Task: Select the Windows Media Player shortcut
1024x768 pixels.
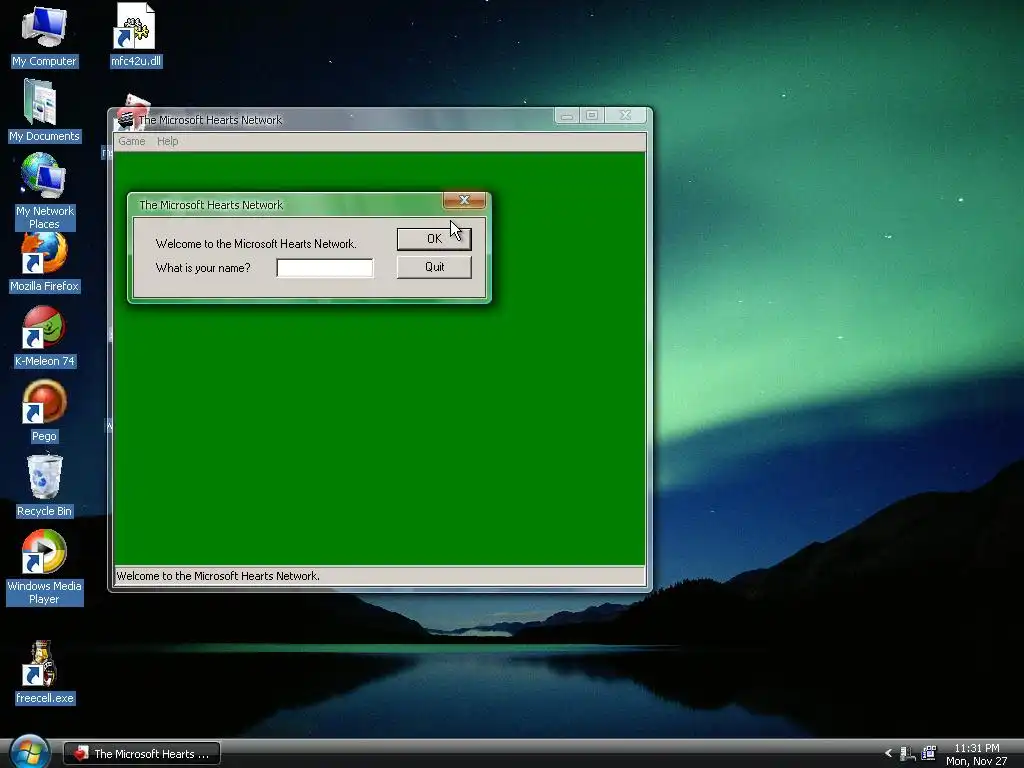Action: (44, 568)
